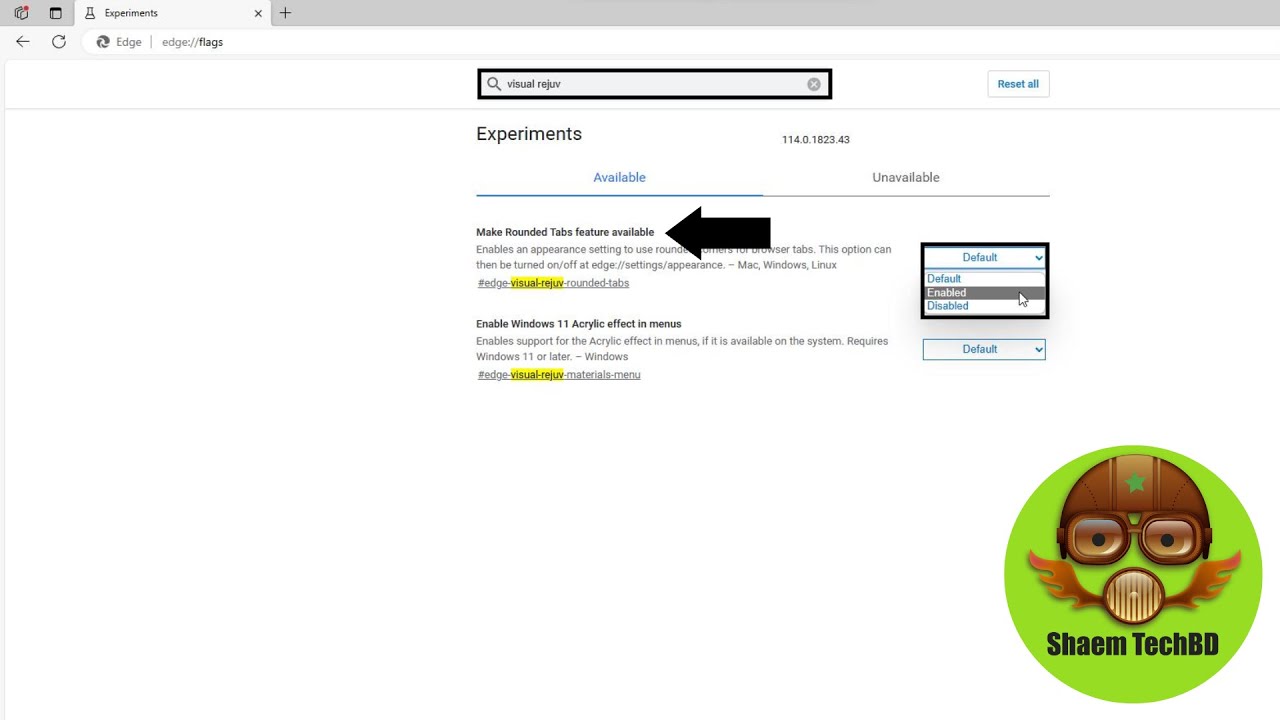Click the version number 114.0.1823.43

(816, 140)
